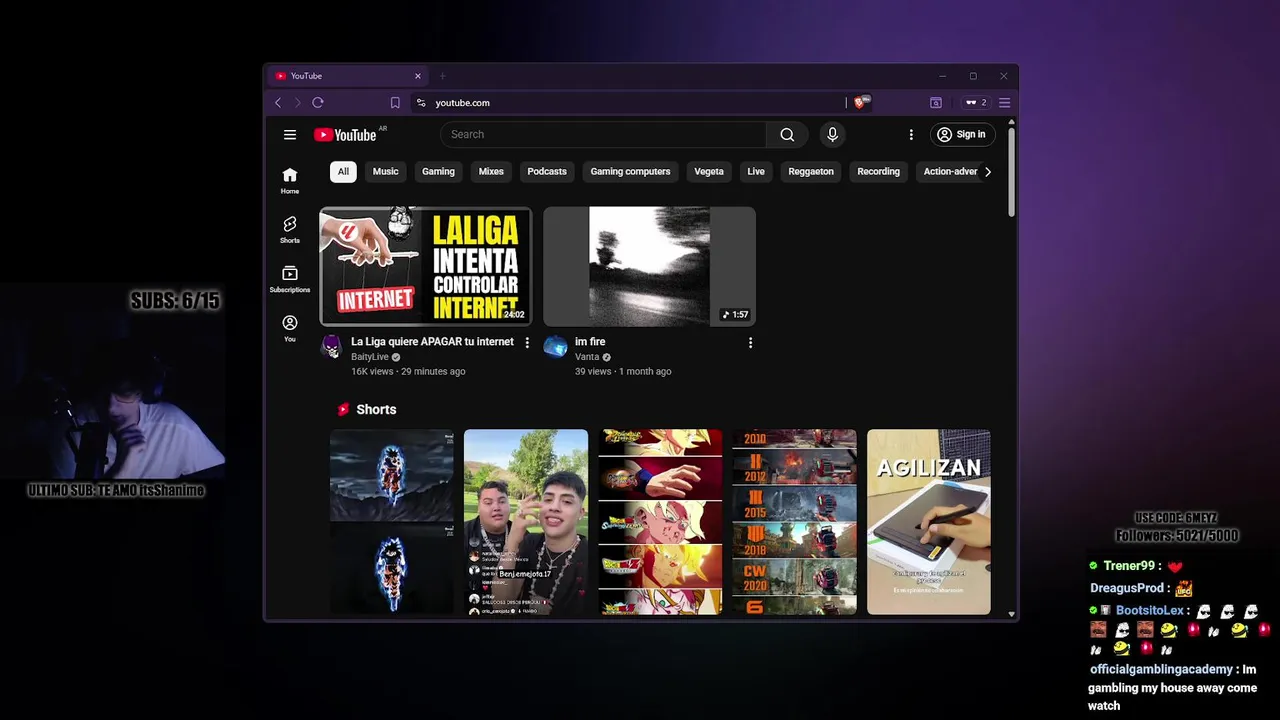Open Vanta channel avatar
This screenshot has height=720, width=1280.
pyautogui.click(x=555, y=347)
